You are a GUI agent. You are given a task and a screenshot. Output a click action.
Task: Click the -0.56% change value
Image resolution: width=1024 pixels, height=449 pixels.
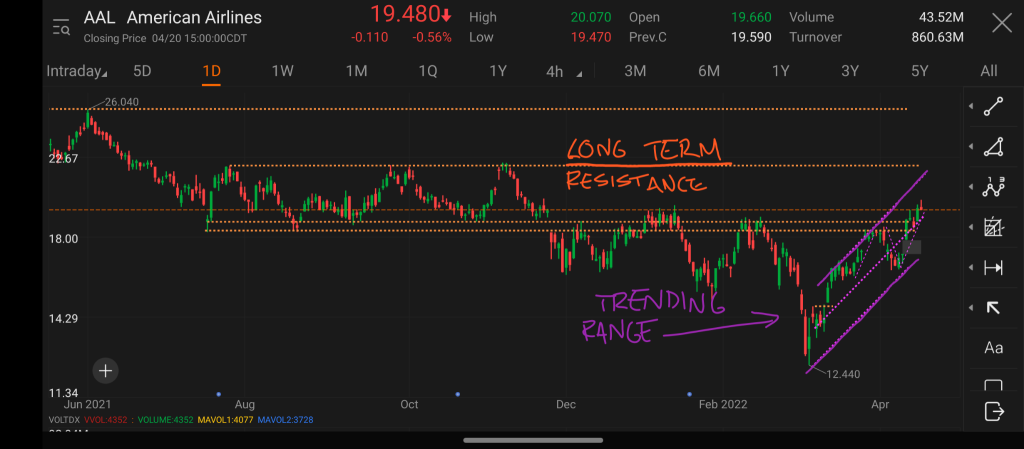pyautogui.click(x=431, y=37)
